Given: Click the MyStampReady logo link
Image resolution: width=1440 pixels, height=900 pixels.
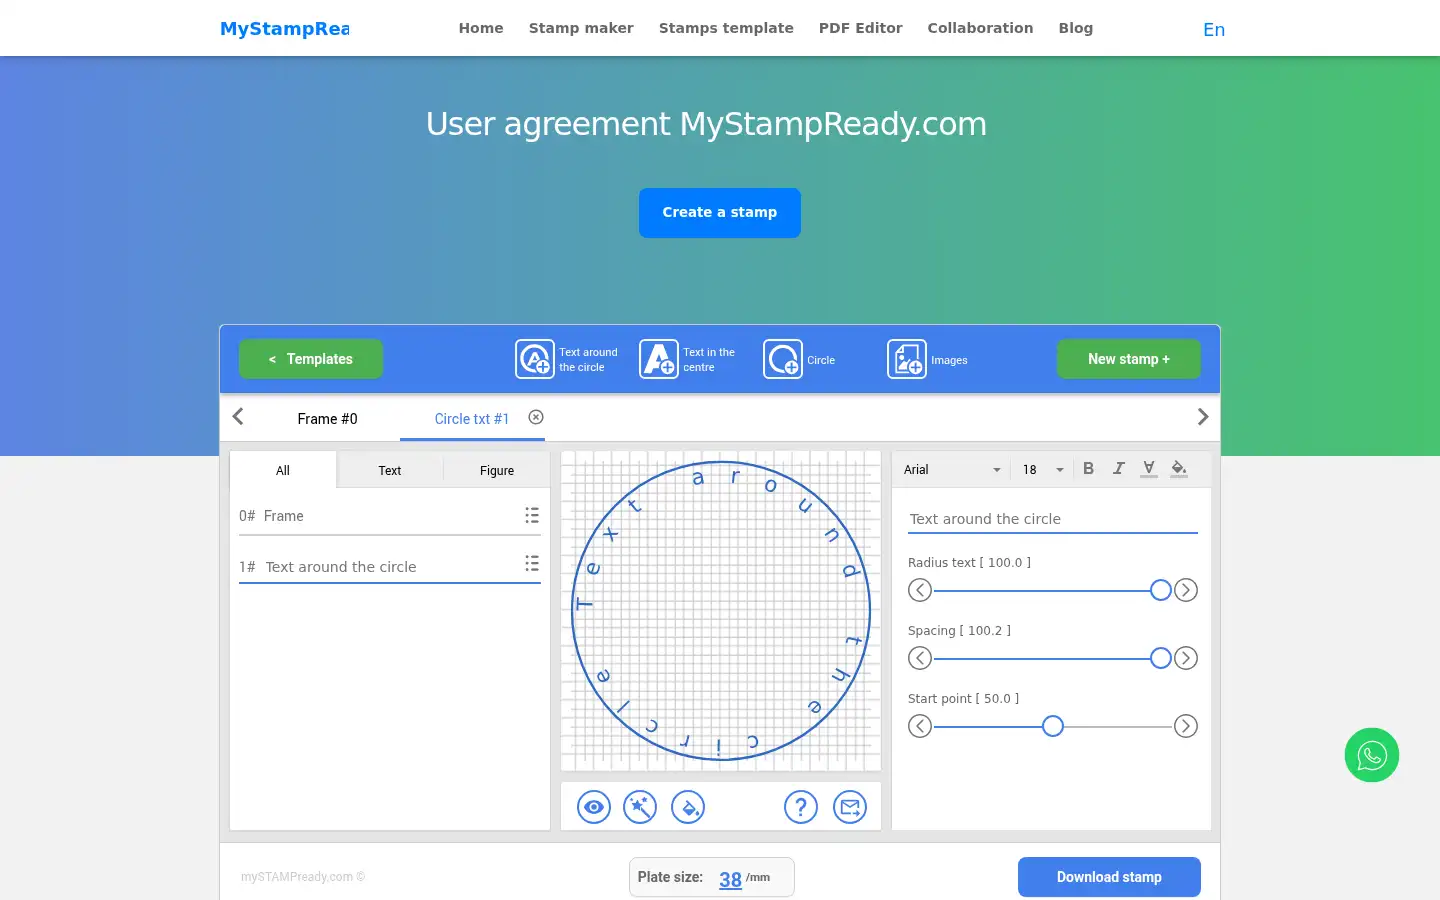Looking at the screenshot, I should pyautogui.click(x=285, y=28).
